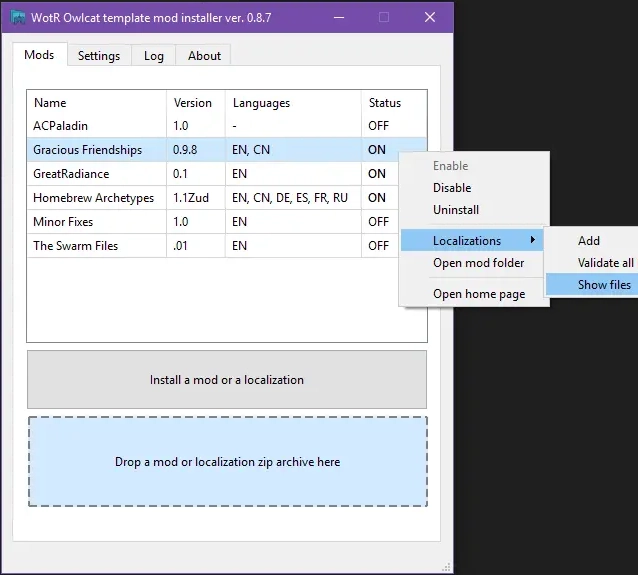The image size is (638, 575).
Task: Choose Show files in the submenu
Action: pyautogui.click(x=604, y=285)
